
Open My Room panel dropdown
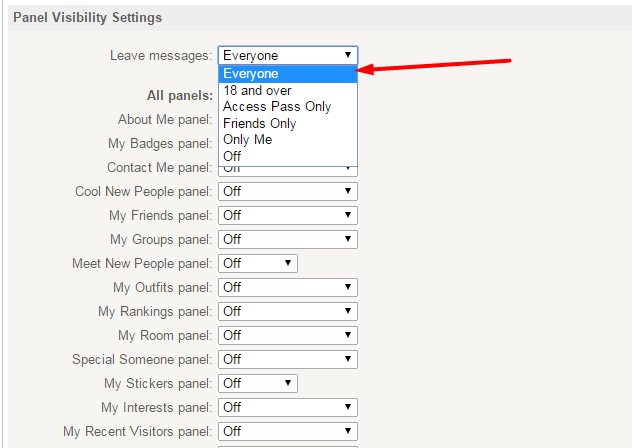(x=288, y=335)
